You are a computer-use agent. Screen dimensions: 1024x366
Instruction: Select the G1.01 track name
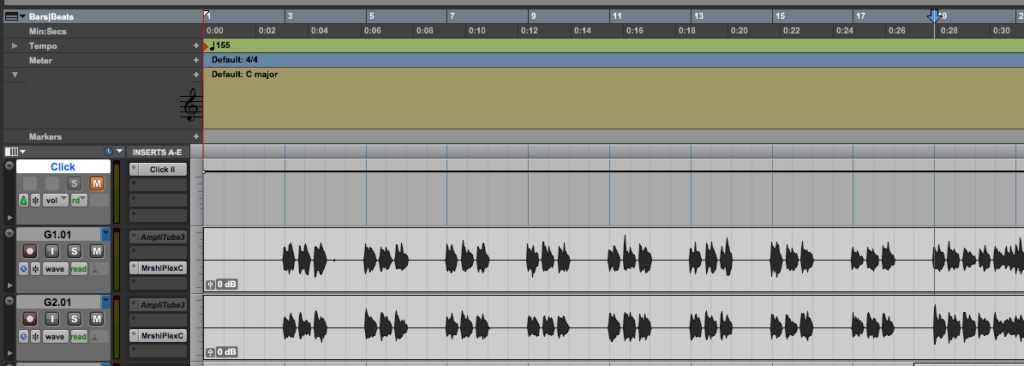tap(57, 234)
